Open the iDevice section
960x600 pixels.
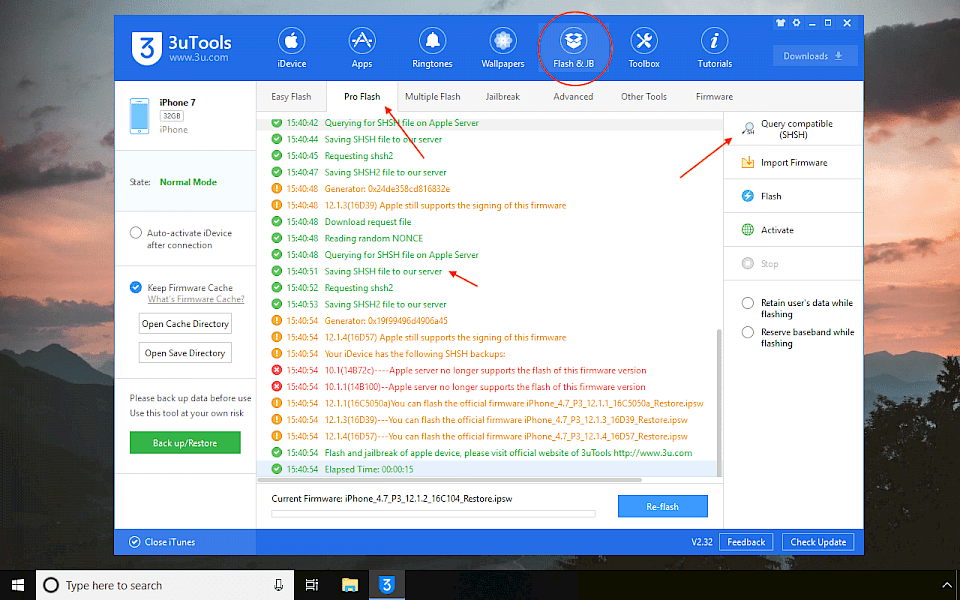coord(291,48)
